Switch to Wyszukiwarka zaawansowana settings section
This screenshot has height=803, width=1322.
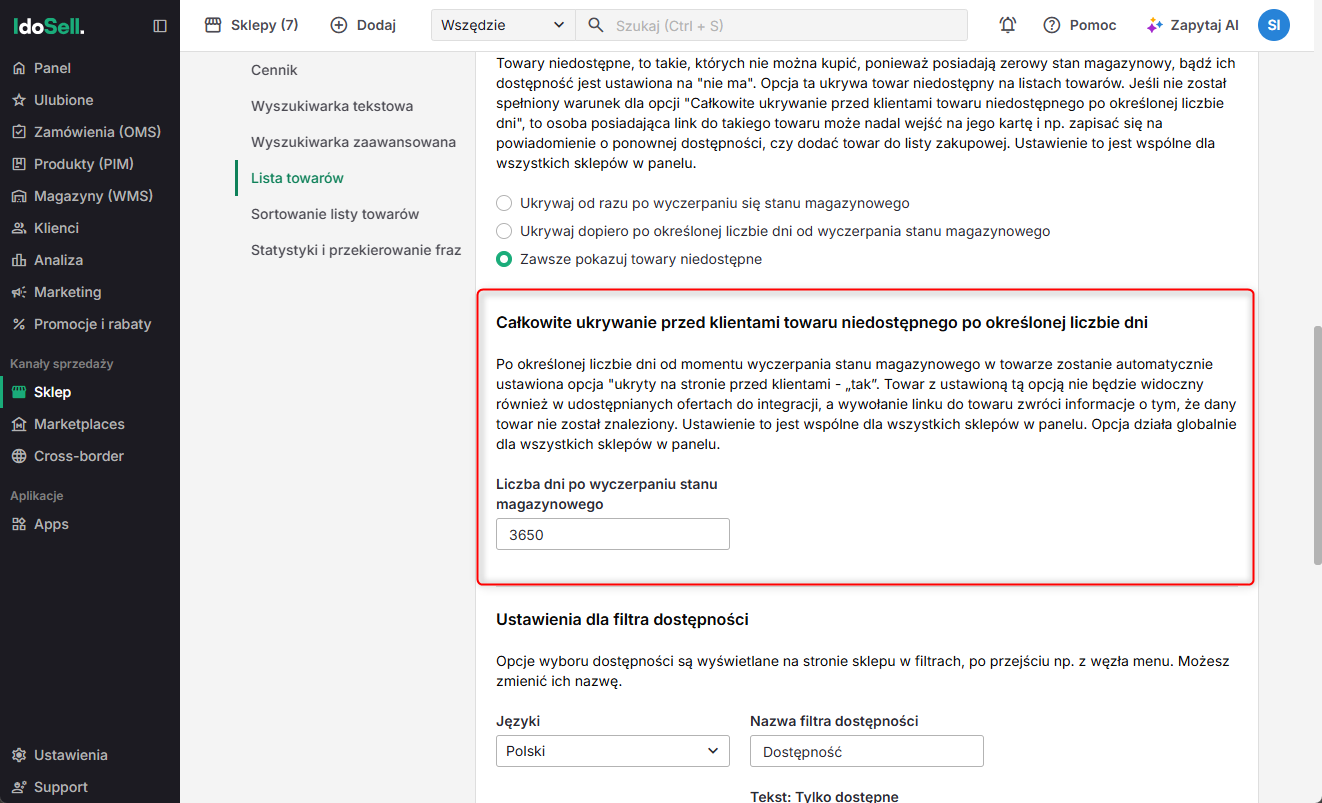(353, 142)
